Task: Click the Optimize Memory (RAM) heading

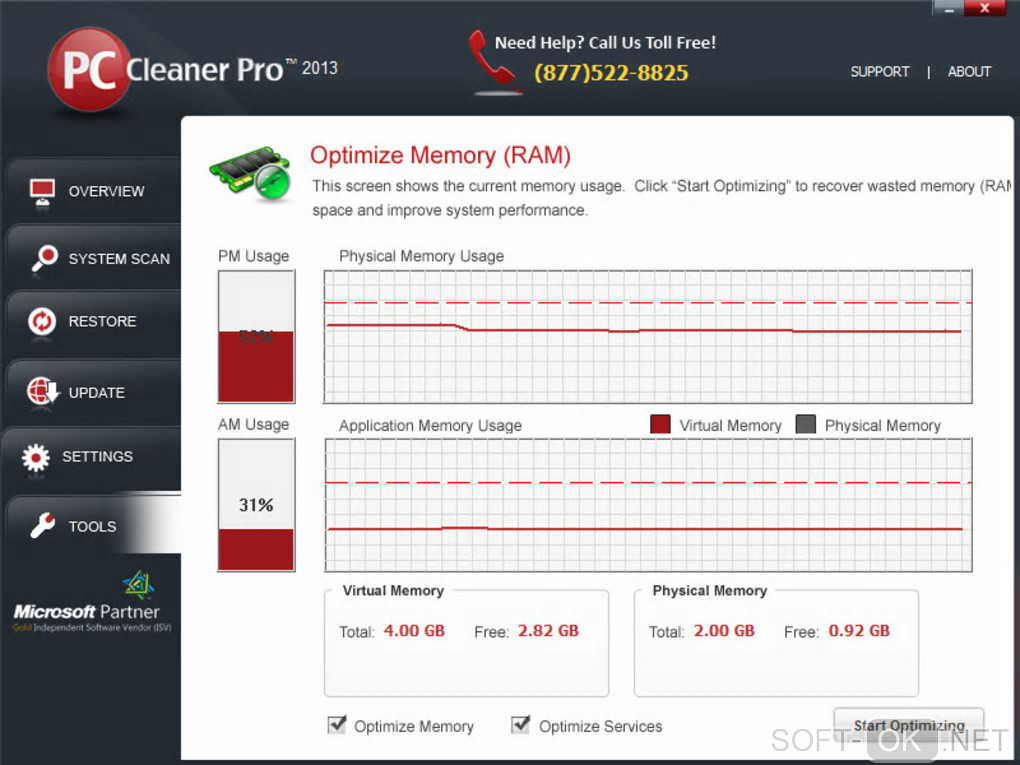Action: [x=440, y=155]
